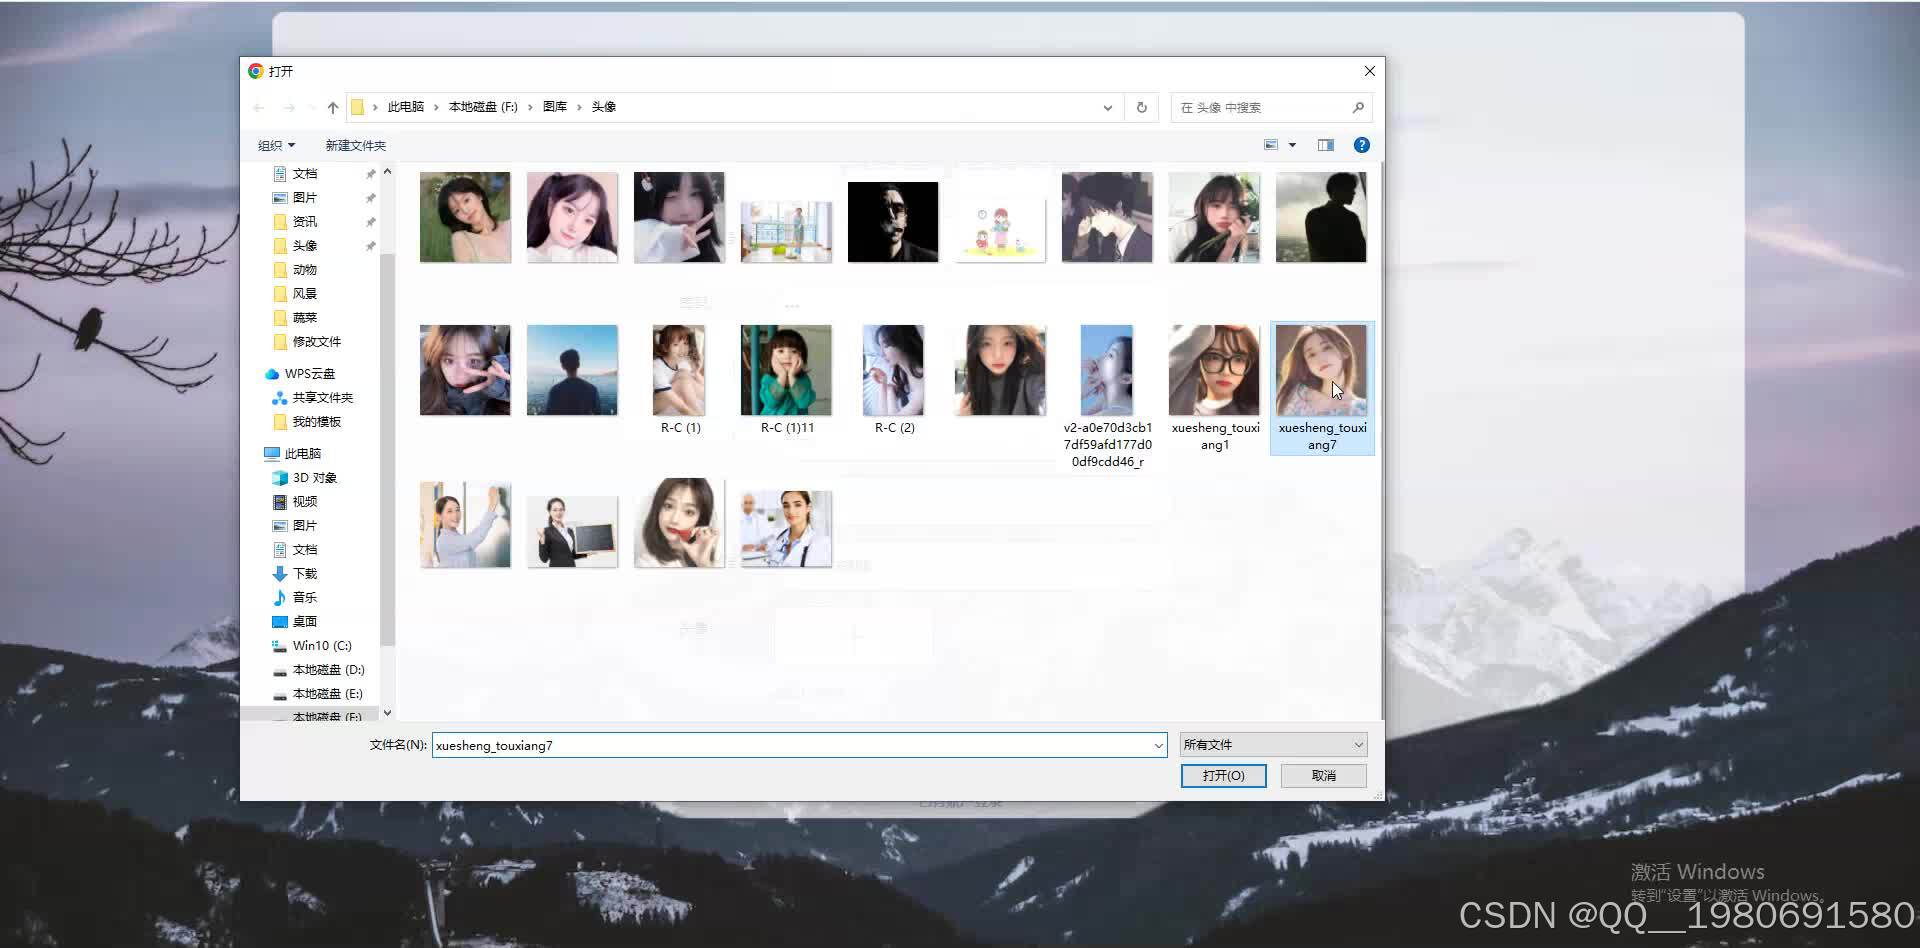Viewport: 1920px width, 948px height.
Task: Refresh the folder contents
Action: click(x=1141, y=107)
